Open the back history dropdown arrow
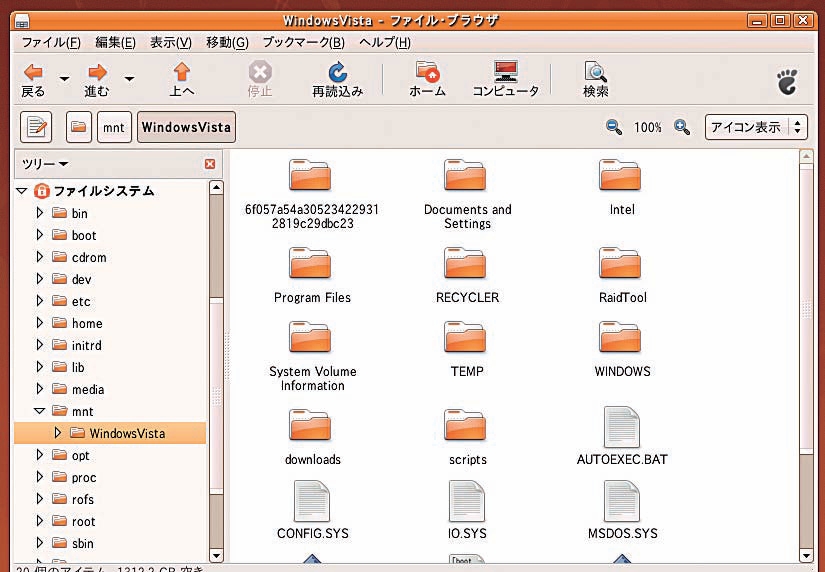The height and width of the screenshot is (572, 825). [65, 79]
